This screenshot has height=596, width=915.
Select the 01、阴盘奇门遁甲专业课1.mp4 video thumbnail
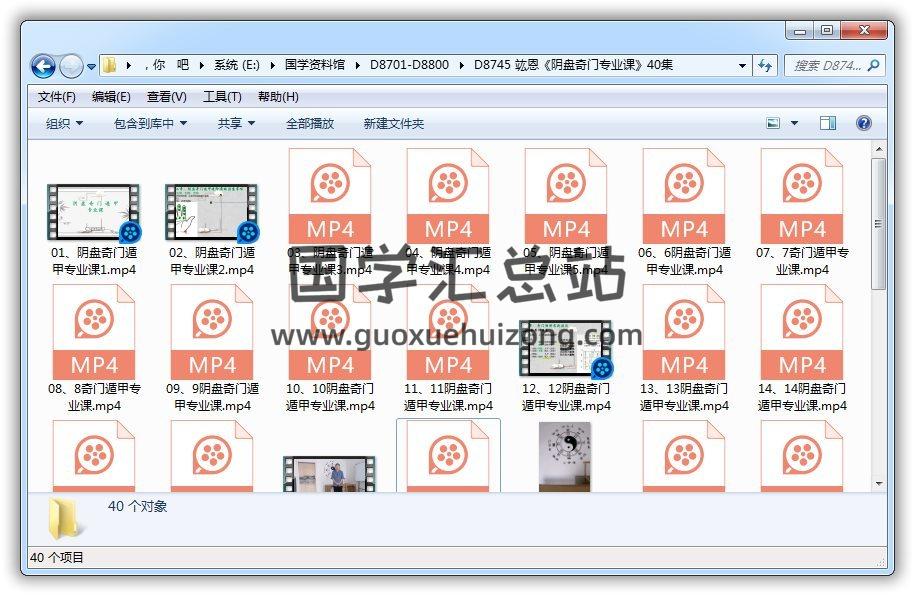click(x=94, y=213)
